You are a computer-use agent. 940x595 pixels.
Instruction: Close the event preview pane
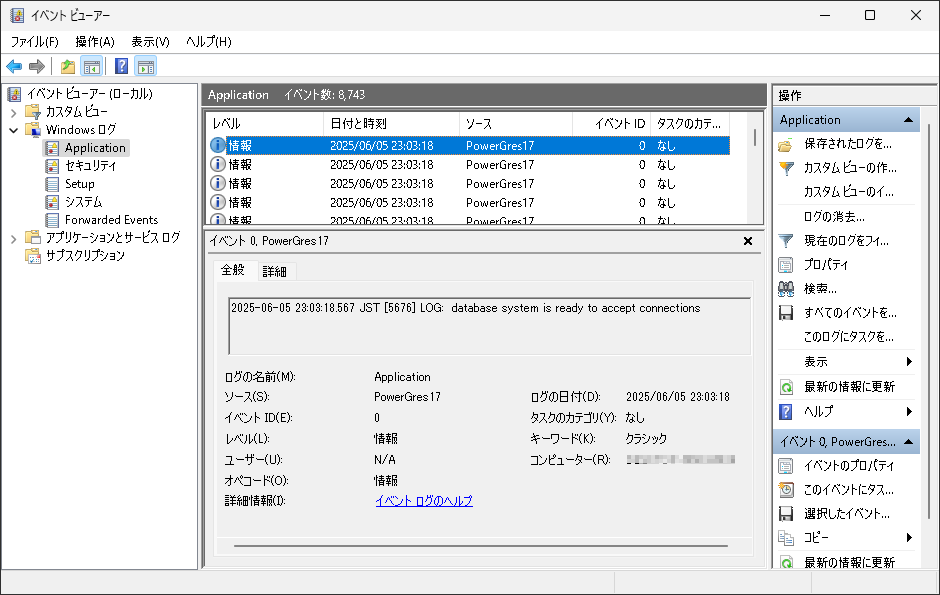tap(748, 241)
